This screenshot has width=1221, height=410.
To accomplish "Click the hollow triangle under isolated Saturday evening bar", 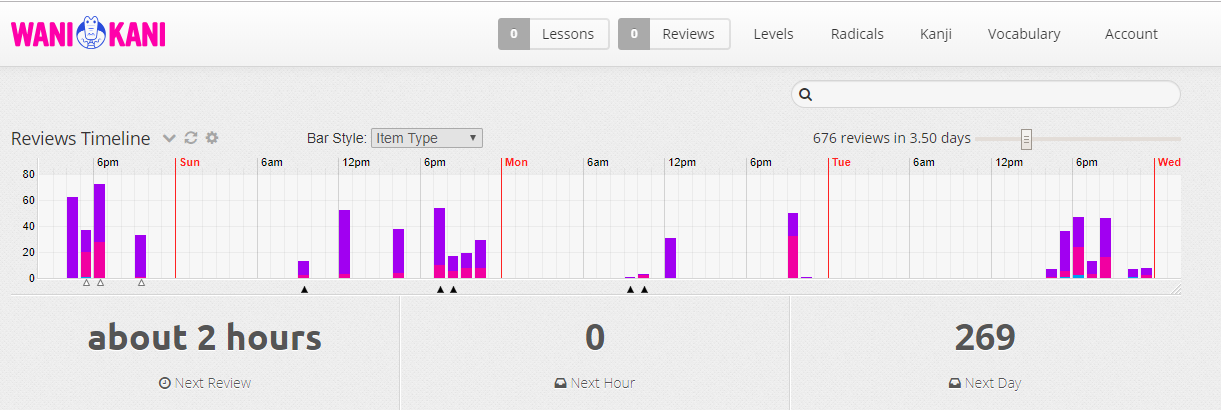I will (x=141, y=283).
